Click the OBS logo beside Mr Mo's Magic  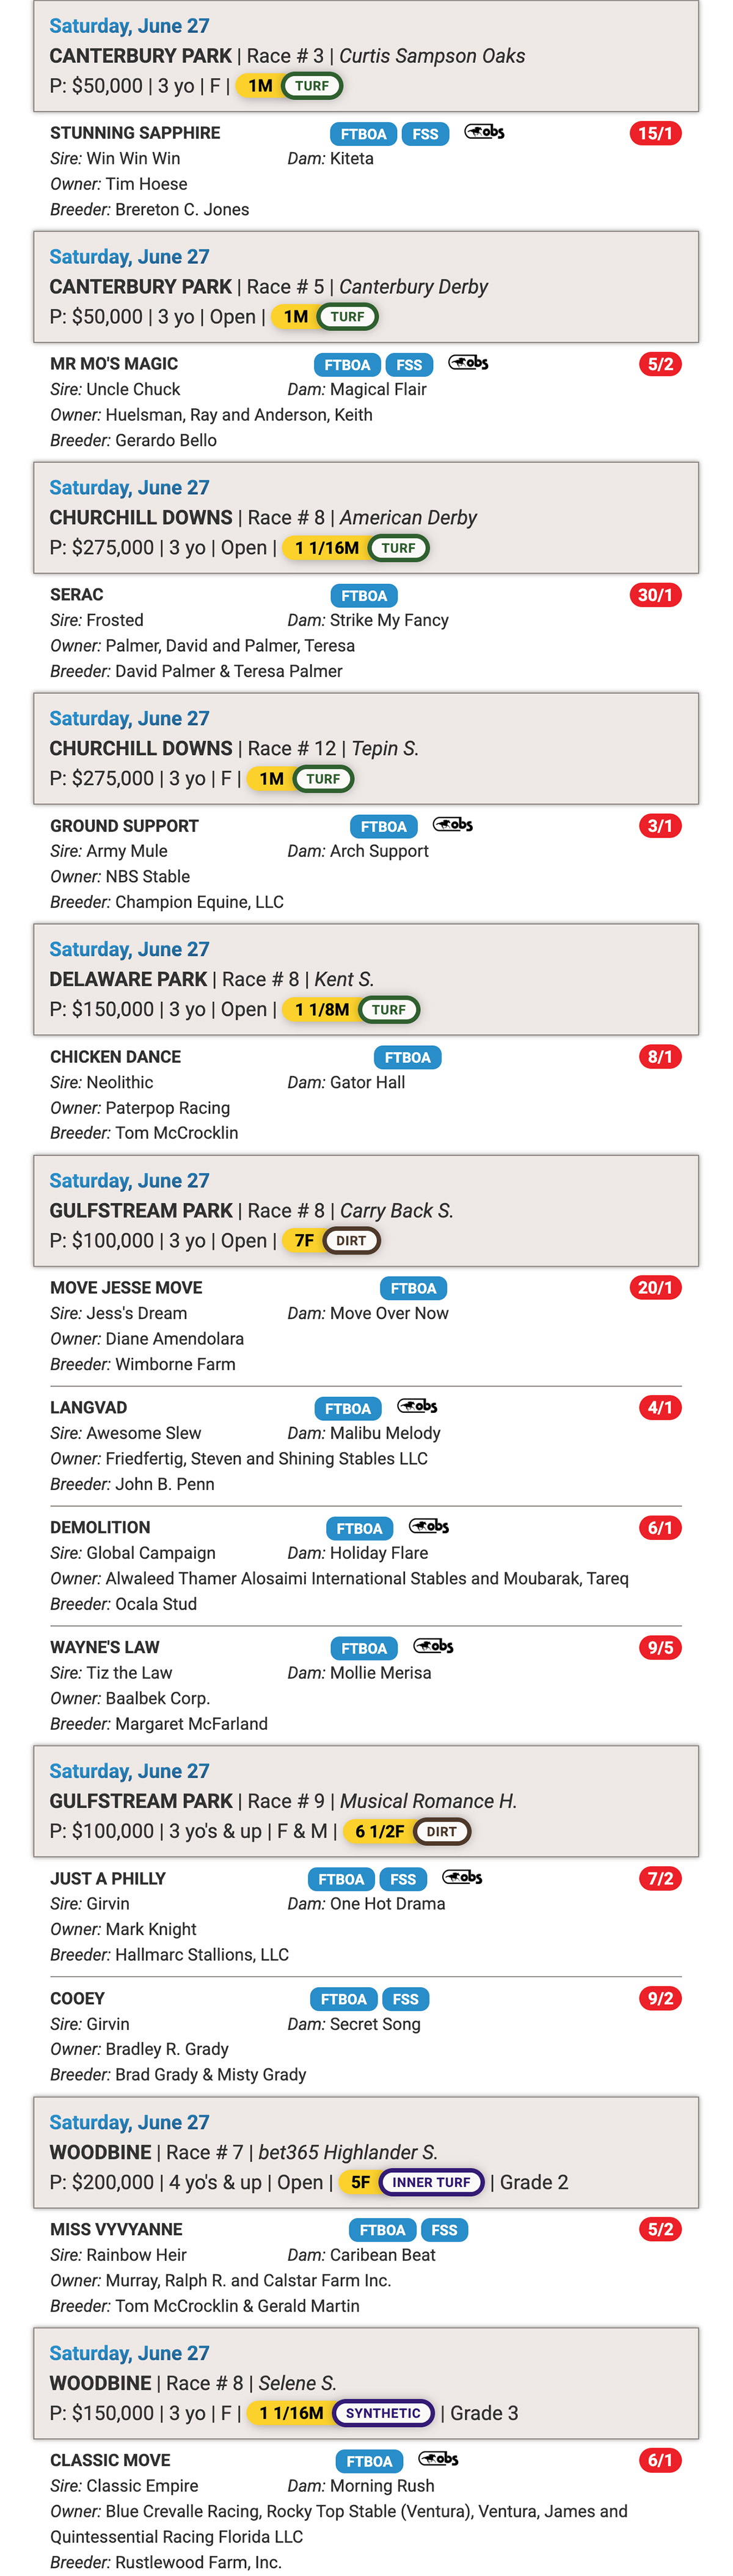coord(468,363)
